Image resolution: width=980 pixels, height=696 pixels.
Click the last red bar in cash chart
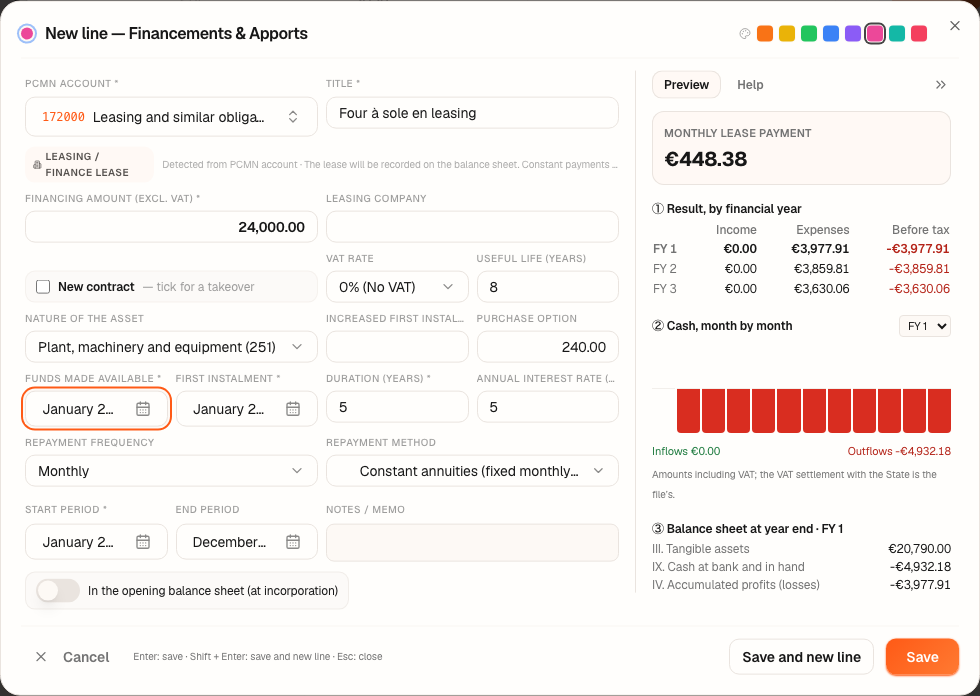click(939, 410)
